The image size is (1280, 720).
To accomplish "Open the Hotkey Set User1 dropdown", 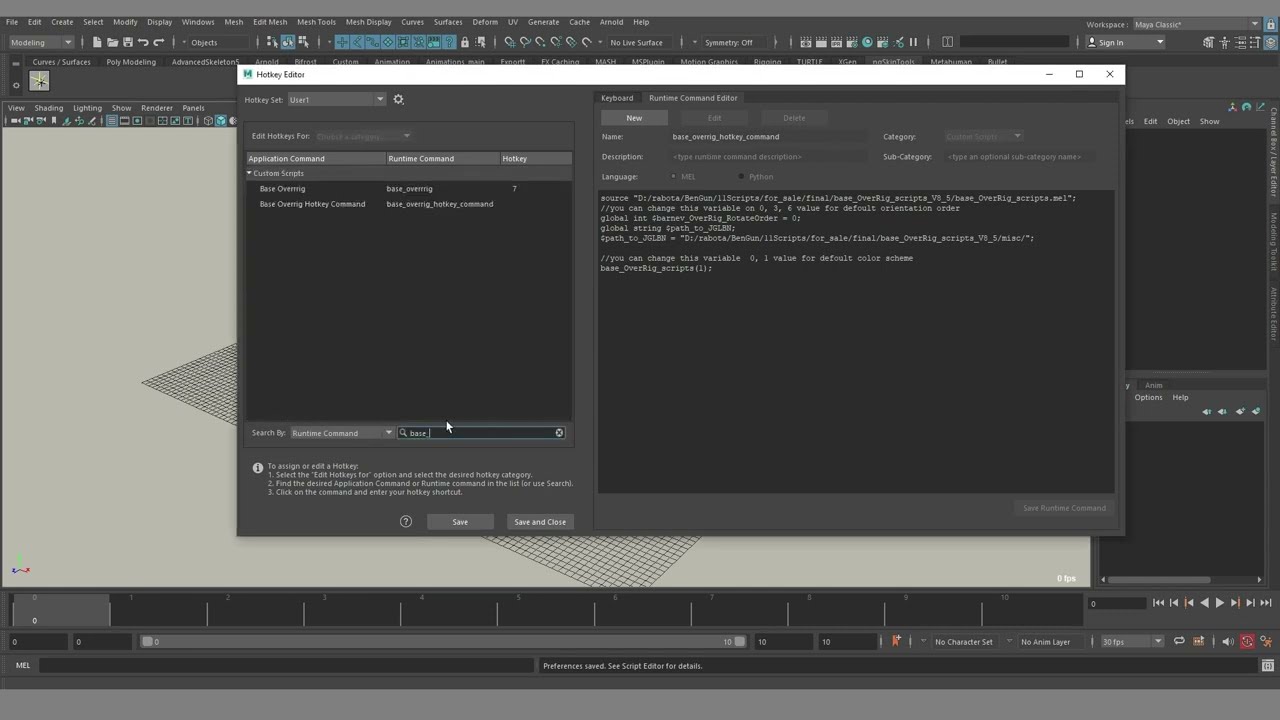I will 336,99.
